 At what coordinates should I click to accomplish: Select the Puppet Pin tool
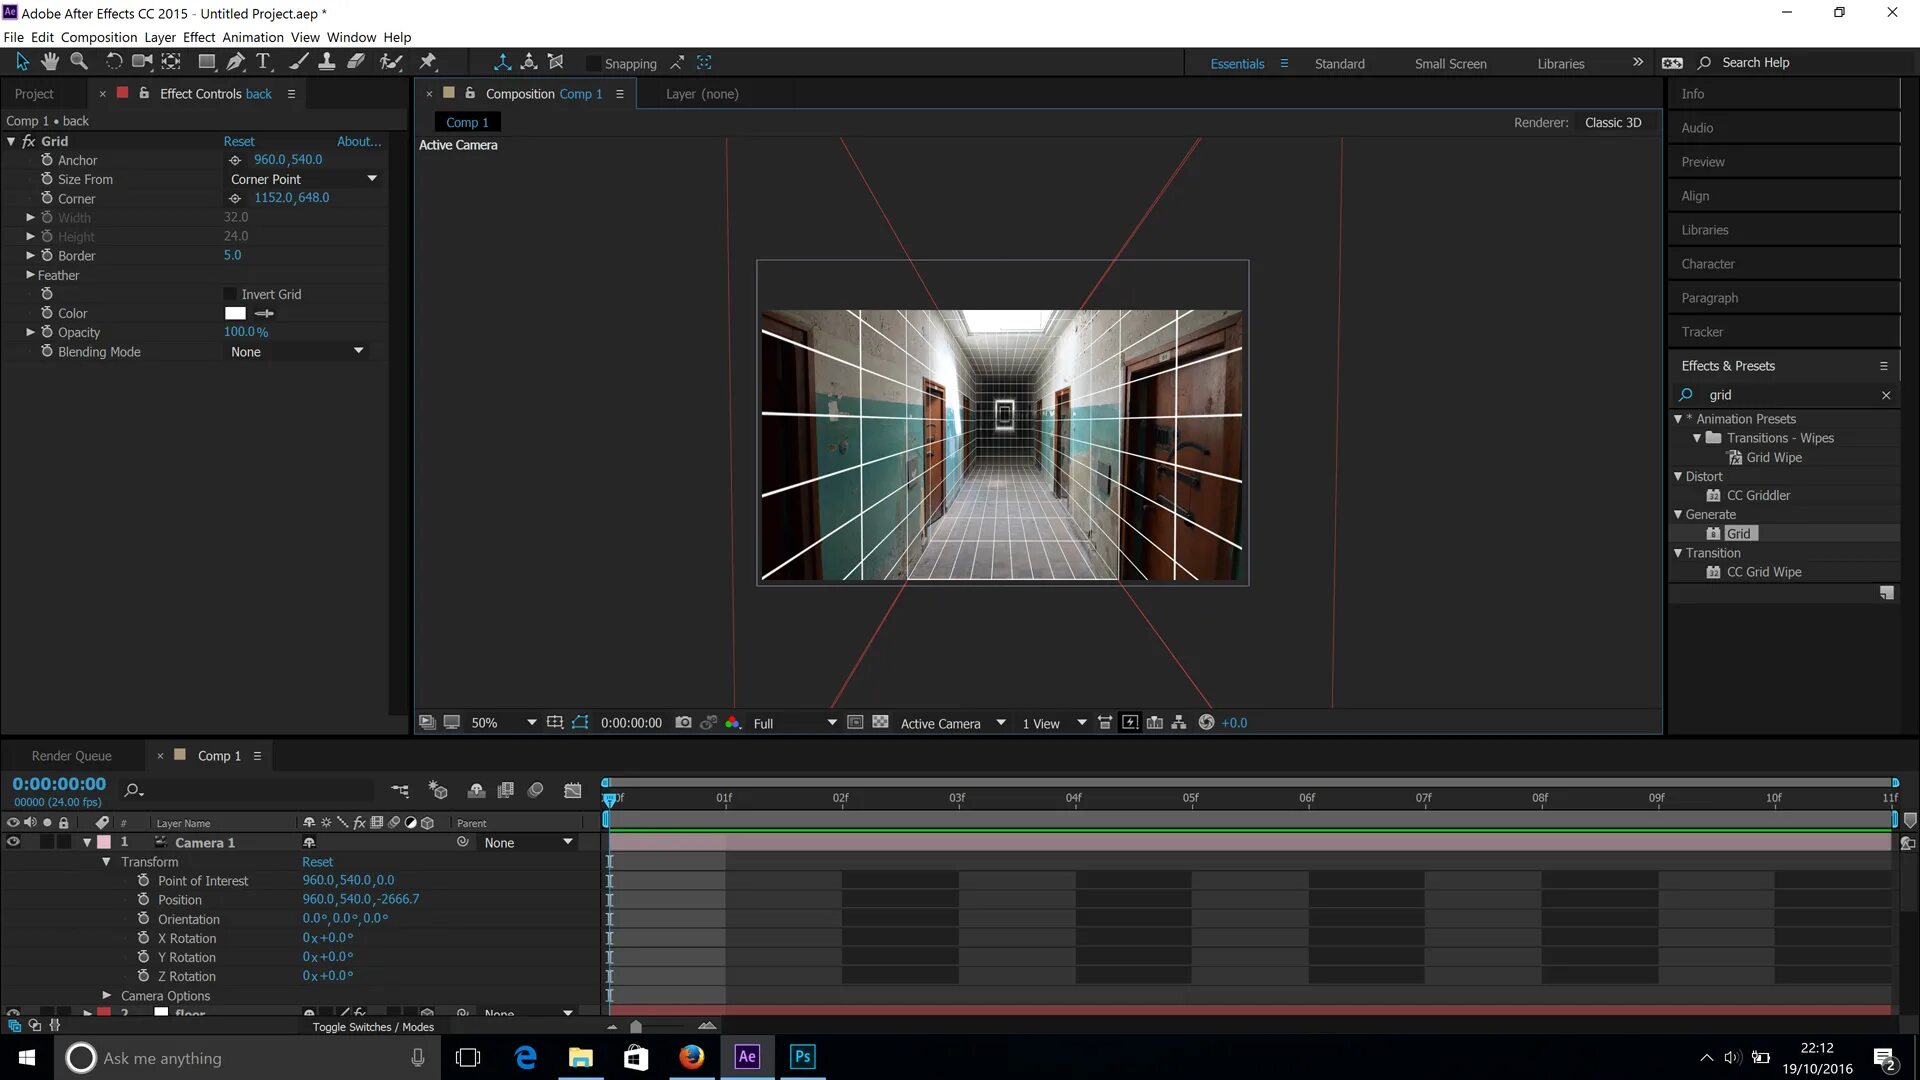point(428,62)
